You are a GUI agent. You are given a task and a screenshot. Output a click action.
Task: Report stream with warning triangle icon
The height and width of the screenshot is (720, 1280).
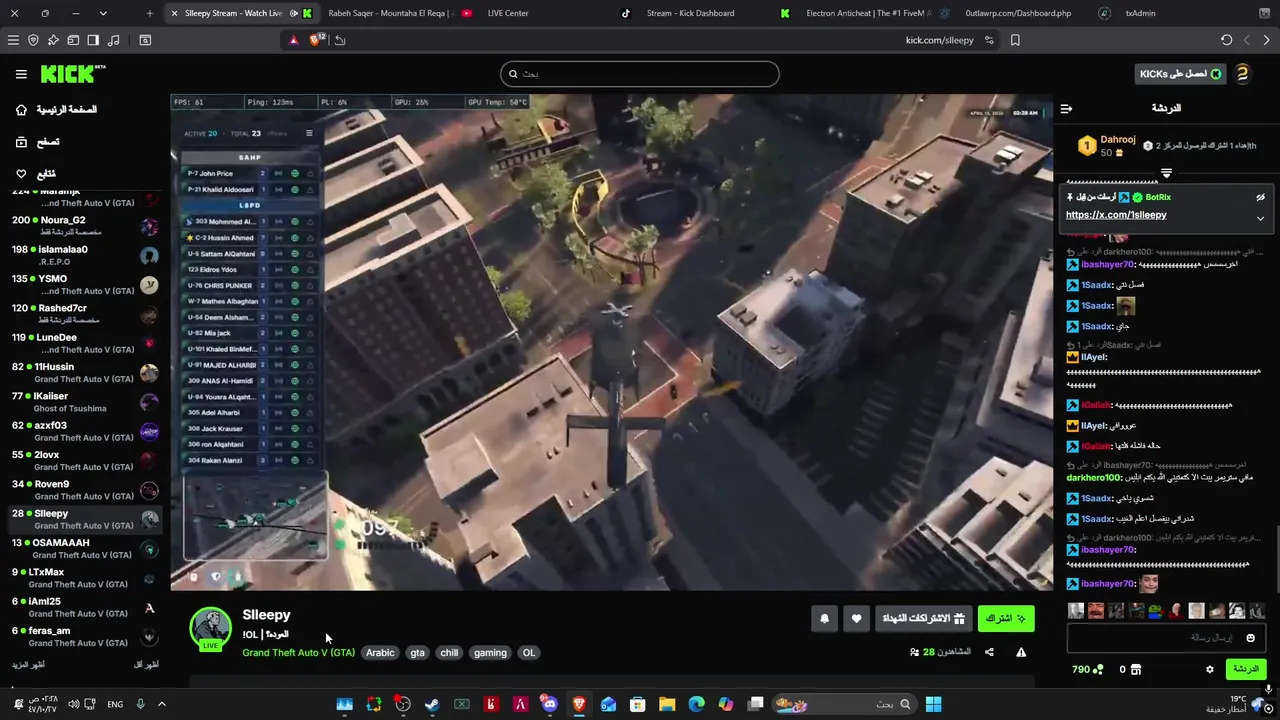(1021, 652)
